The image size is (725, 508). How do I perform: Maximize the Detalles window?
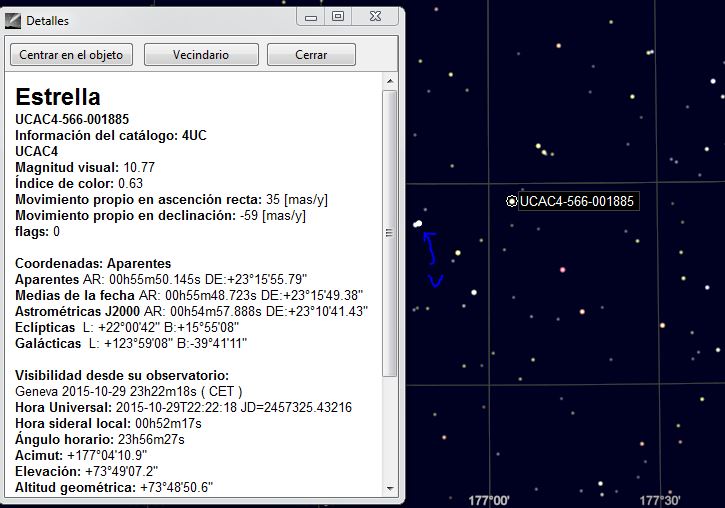(337, 16)
